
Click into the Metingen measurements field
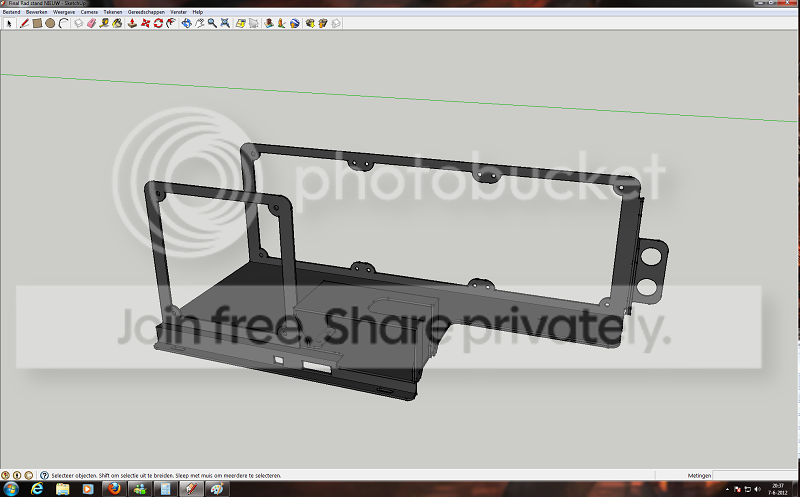(x=754, y=475)
